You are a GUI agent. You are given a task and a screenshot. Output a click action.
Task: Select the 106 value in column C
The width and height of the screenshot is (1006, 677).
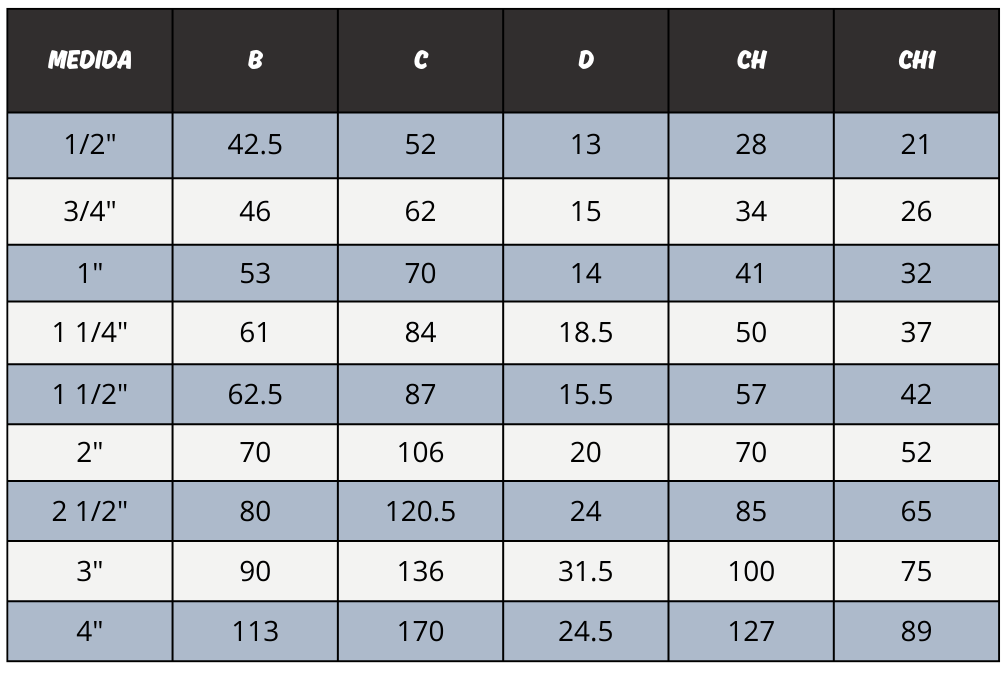coord(420,452)
